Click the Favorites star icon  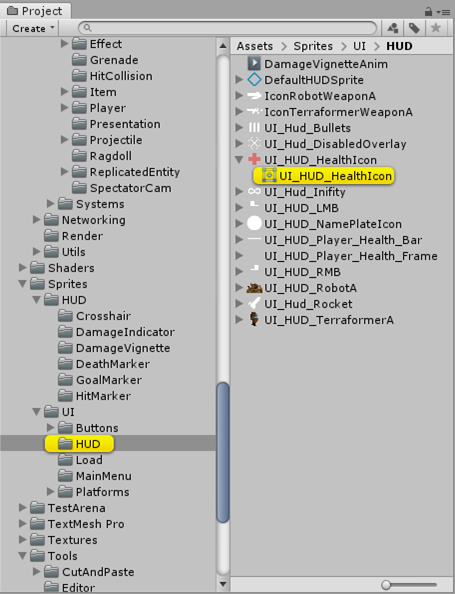(x=436, y=28)
